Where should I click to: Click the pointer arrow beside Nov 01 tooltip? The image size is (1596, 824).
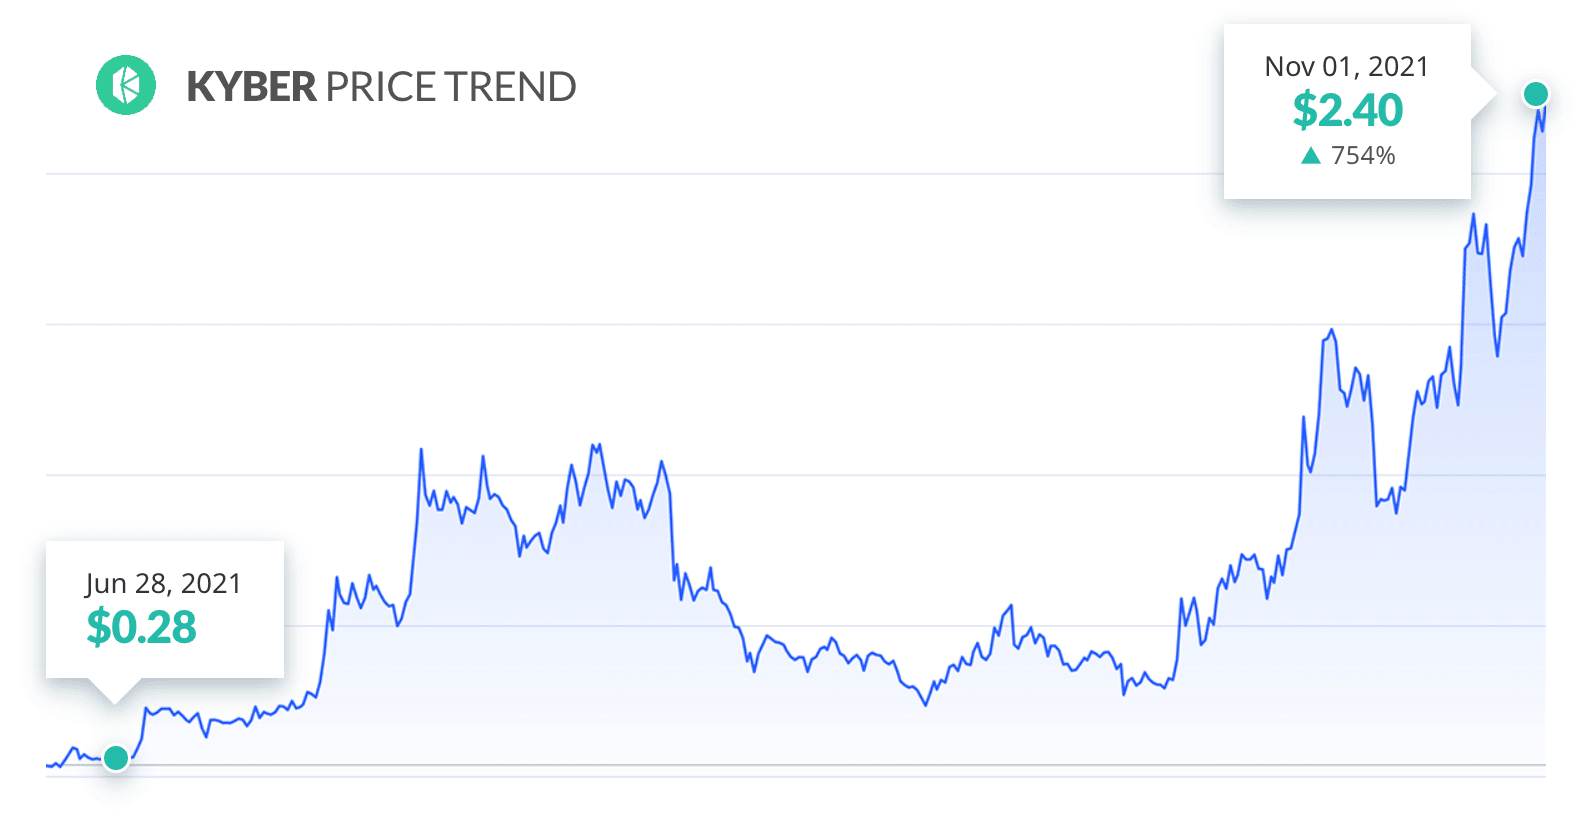point(1484,94)
